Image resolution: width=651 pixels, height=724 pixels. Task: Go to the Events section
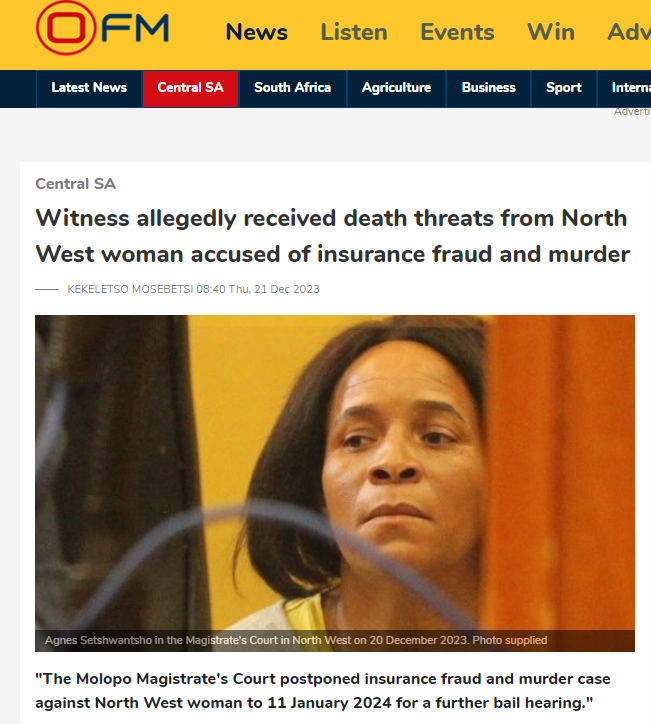457,32
